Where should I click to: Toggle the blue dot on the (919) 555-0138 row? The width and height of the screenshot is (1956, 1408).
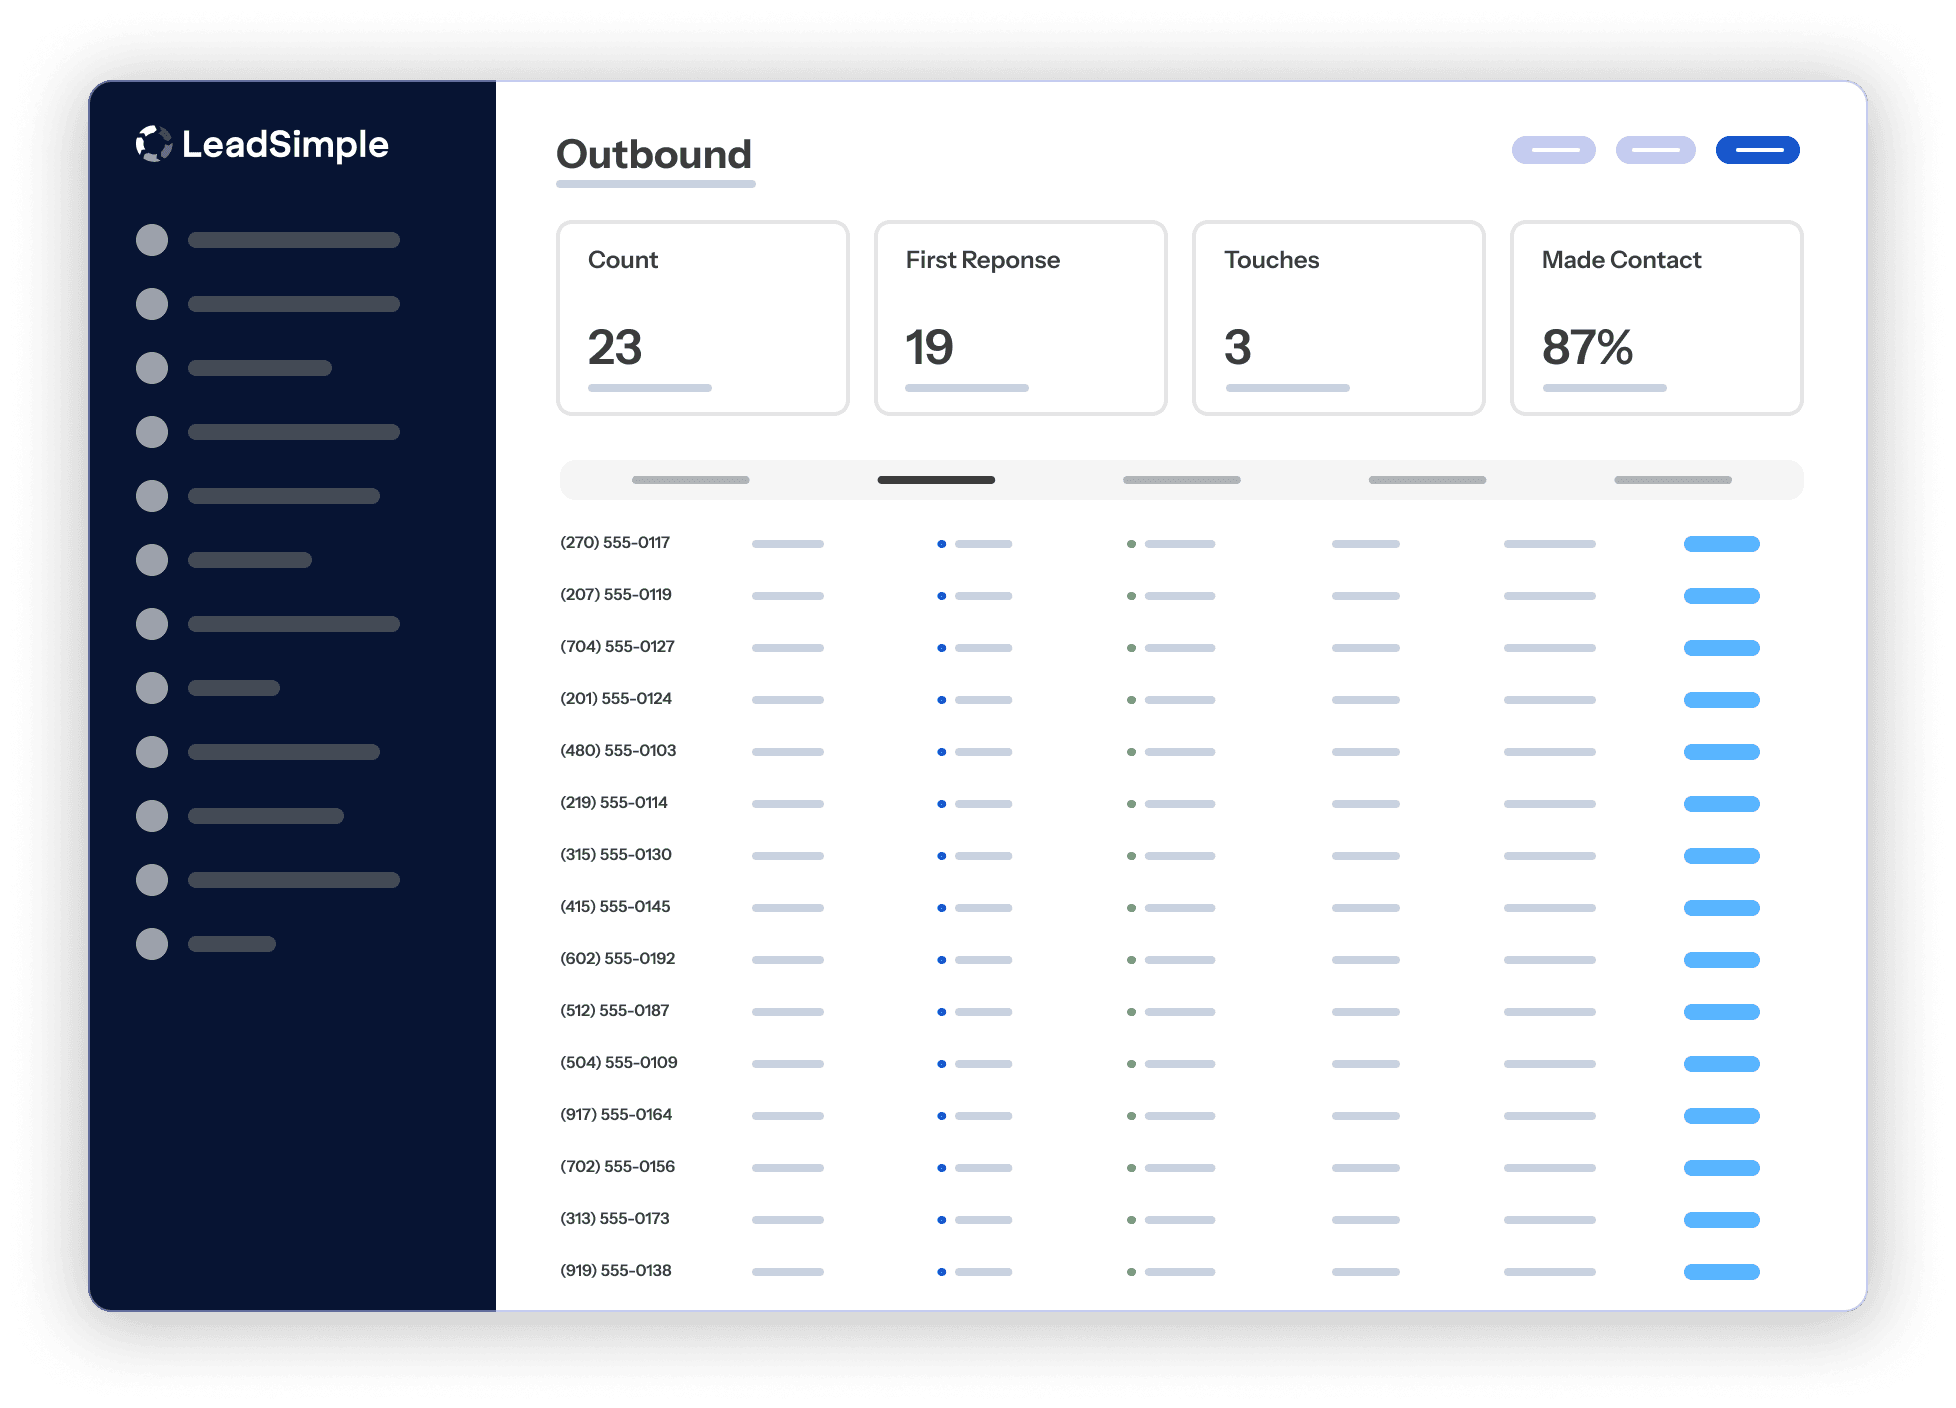(x=941, y=1271)
